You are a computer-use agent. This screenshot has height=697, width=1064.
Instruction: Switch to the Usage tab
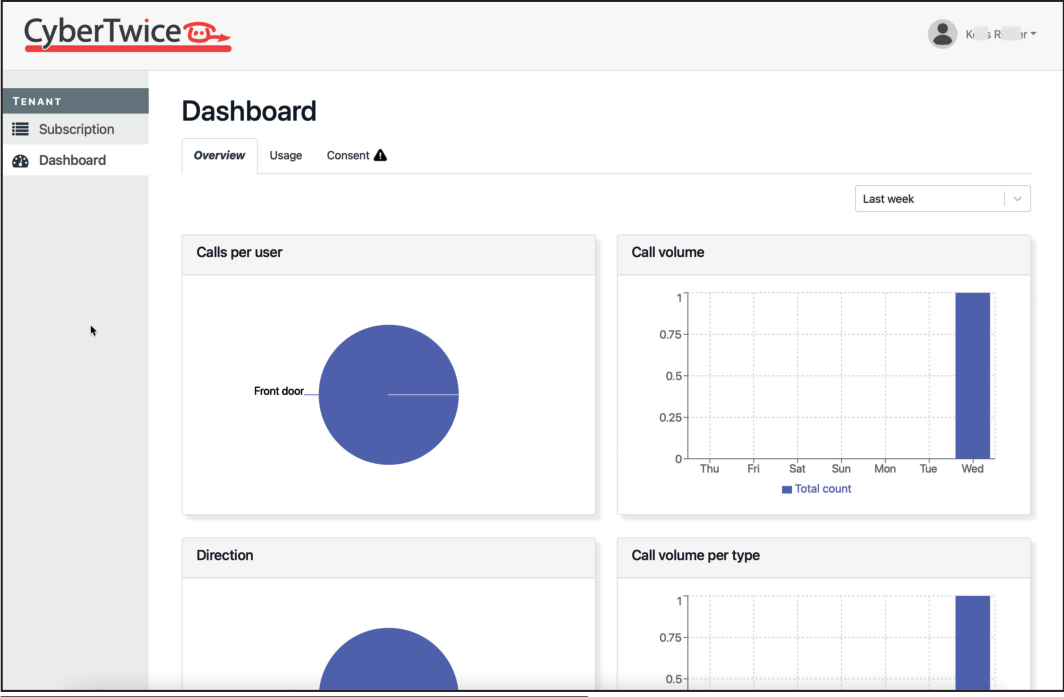tap(286, 155)
